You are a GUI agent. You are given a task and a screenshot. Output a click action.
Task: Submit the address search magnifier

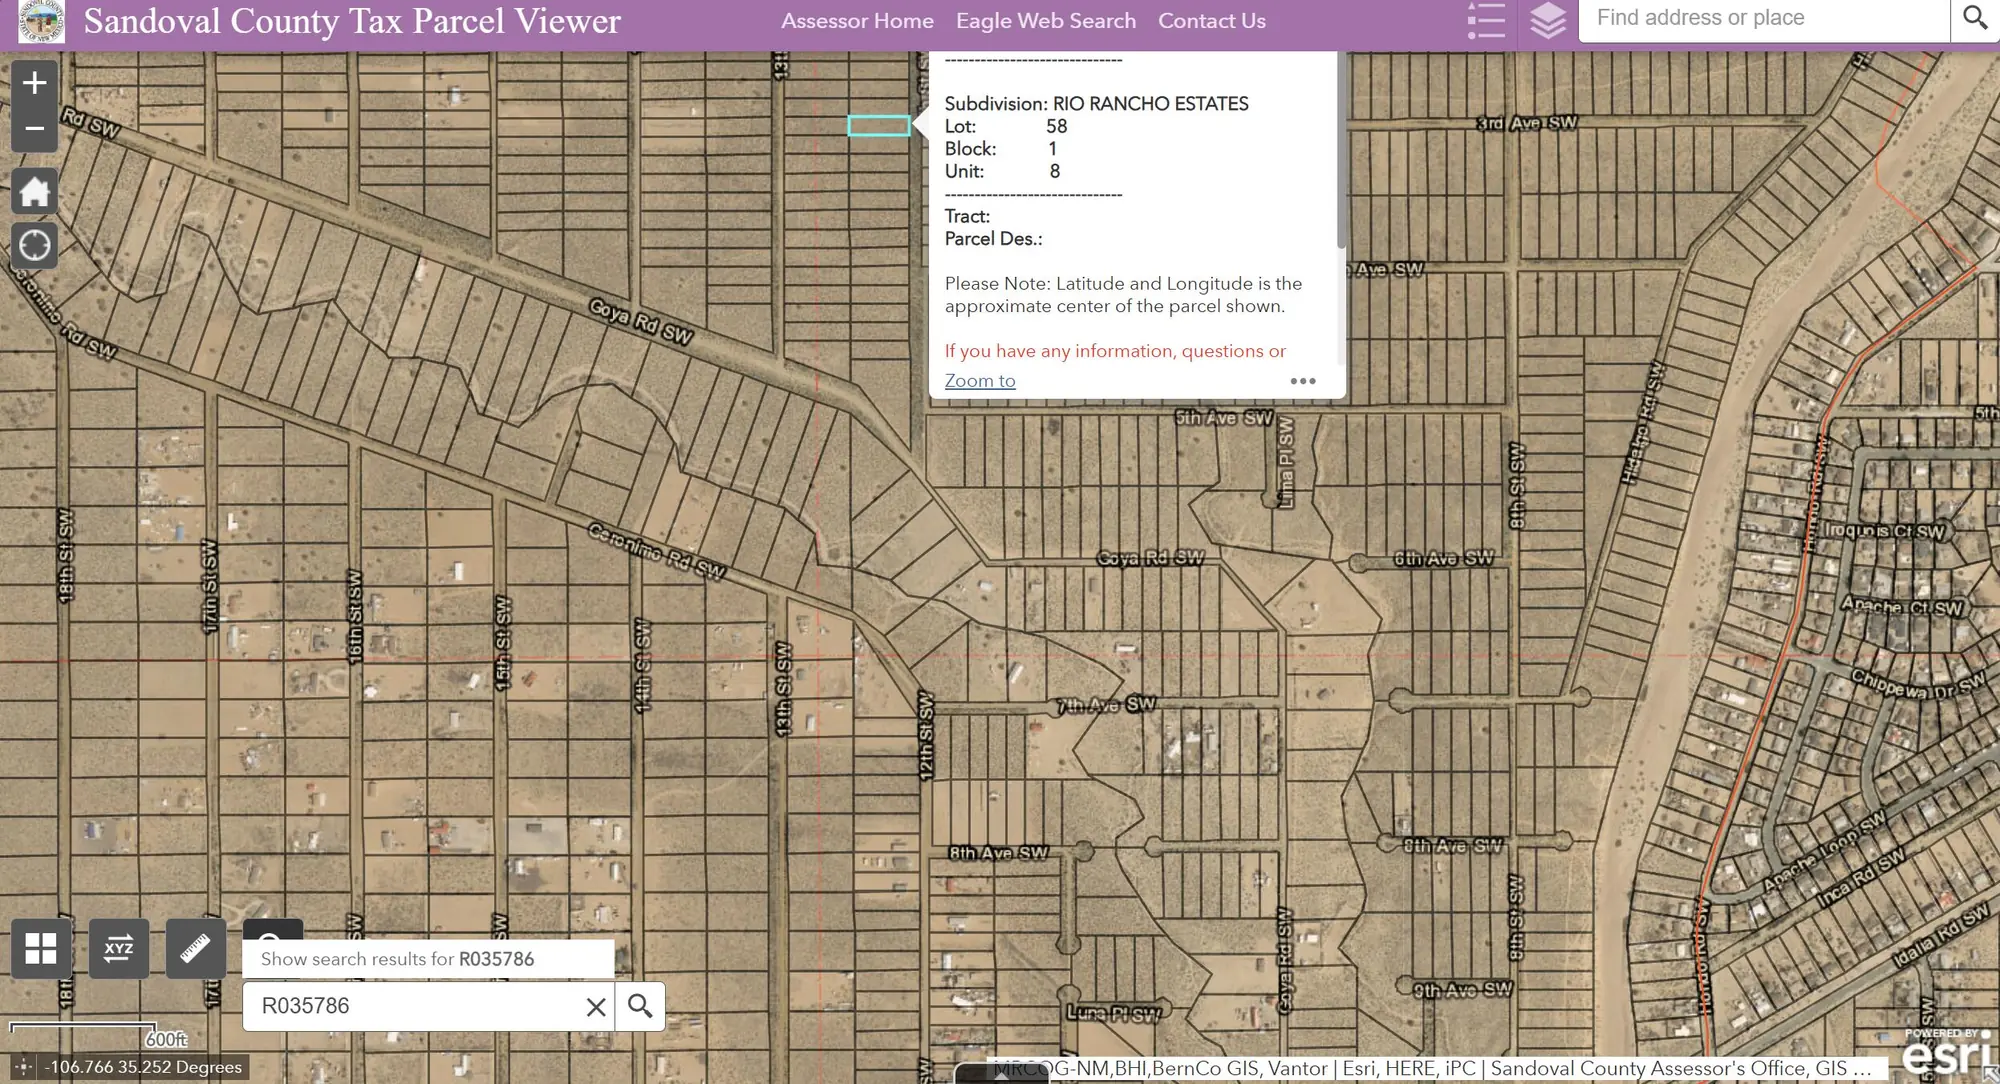click(1974, 19)
